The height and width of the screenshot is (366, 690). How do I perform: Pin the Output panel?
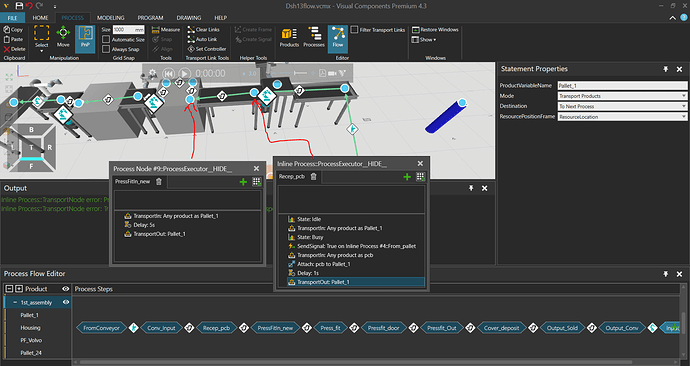tap(471, 188)
